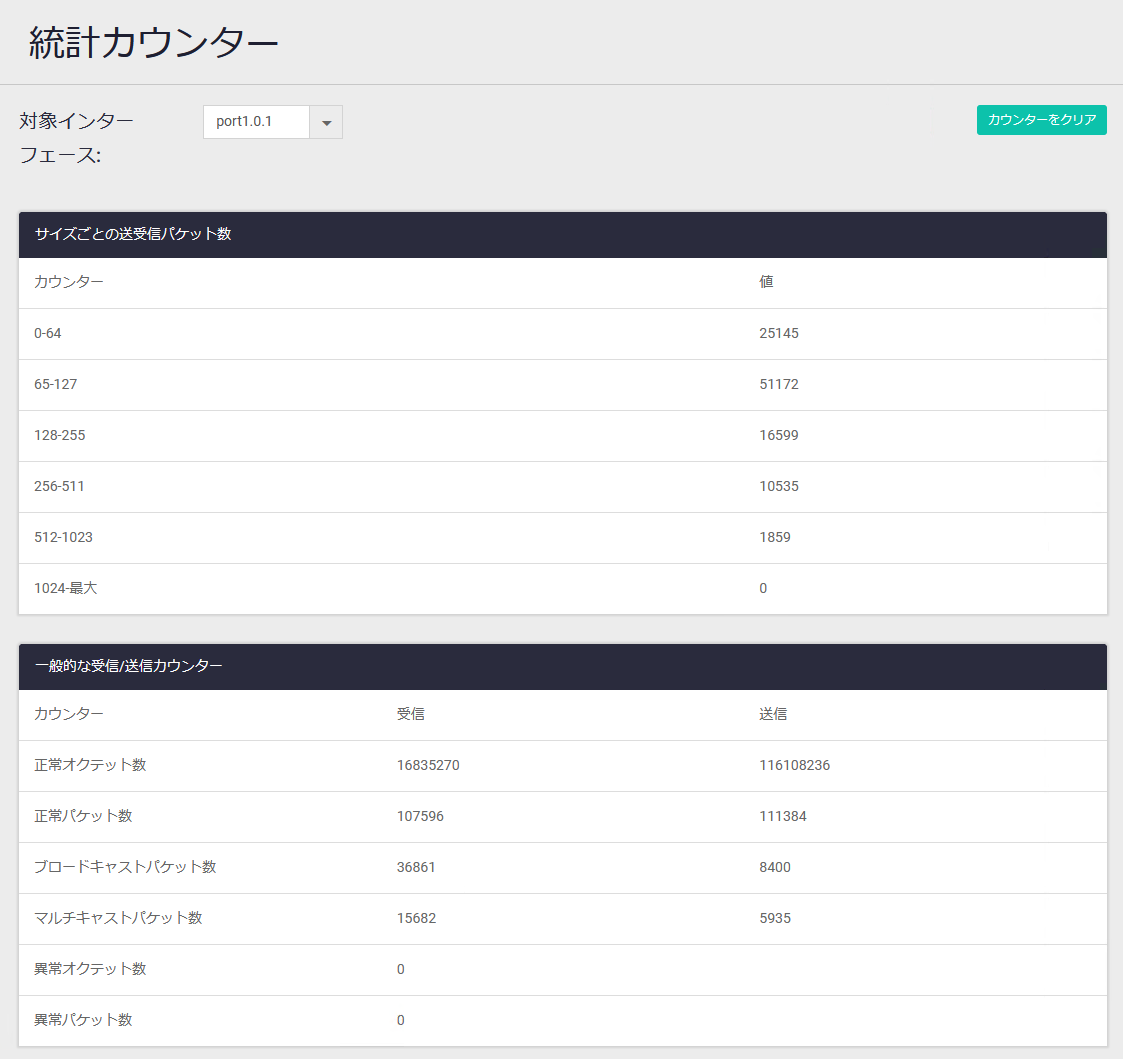The height and width of the screenshot is (1059, 1123).
Task: Click the 1024-最大 row label
Action: [66, 588]
